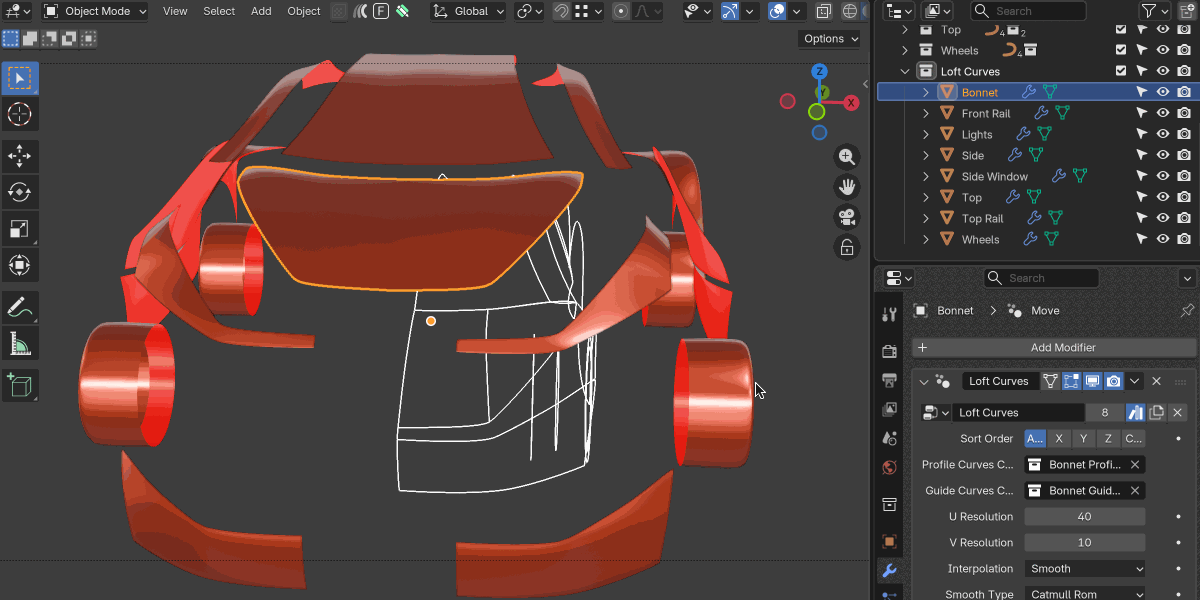The width and height of the screenshot is (1200, 600).
Task: Activate the Rotate tool
Action: point(19,192)
